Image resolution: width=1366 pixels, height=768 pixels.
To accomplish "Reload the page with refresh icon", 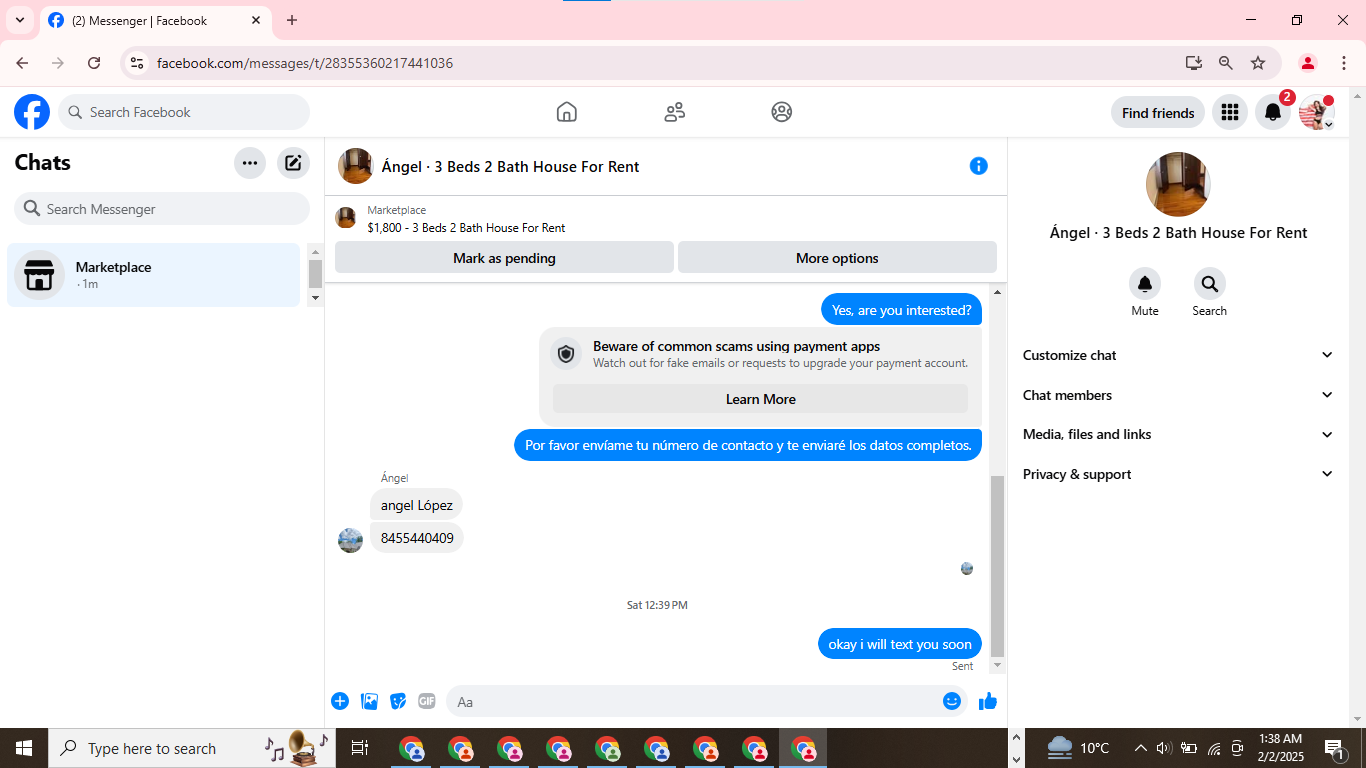I will coord(94,63).
